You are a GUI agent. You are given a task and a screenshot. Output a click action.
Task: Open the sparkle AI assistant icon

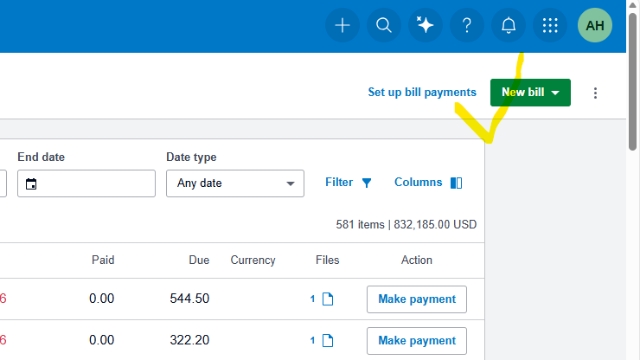(x=425, y=25)
